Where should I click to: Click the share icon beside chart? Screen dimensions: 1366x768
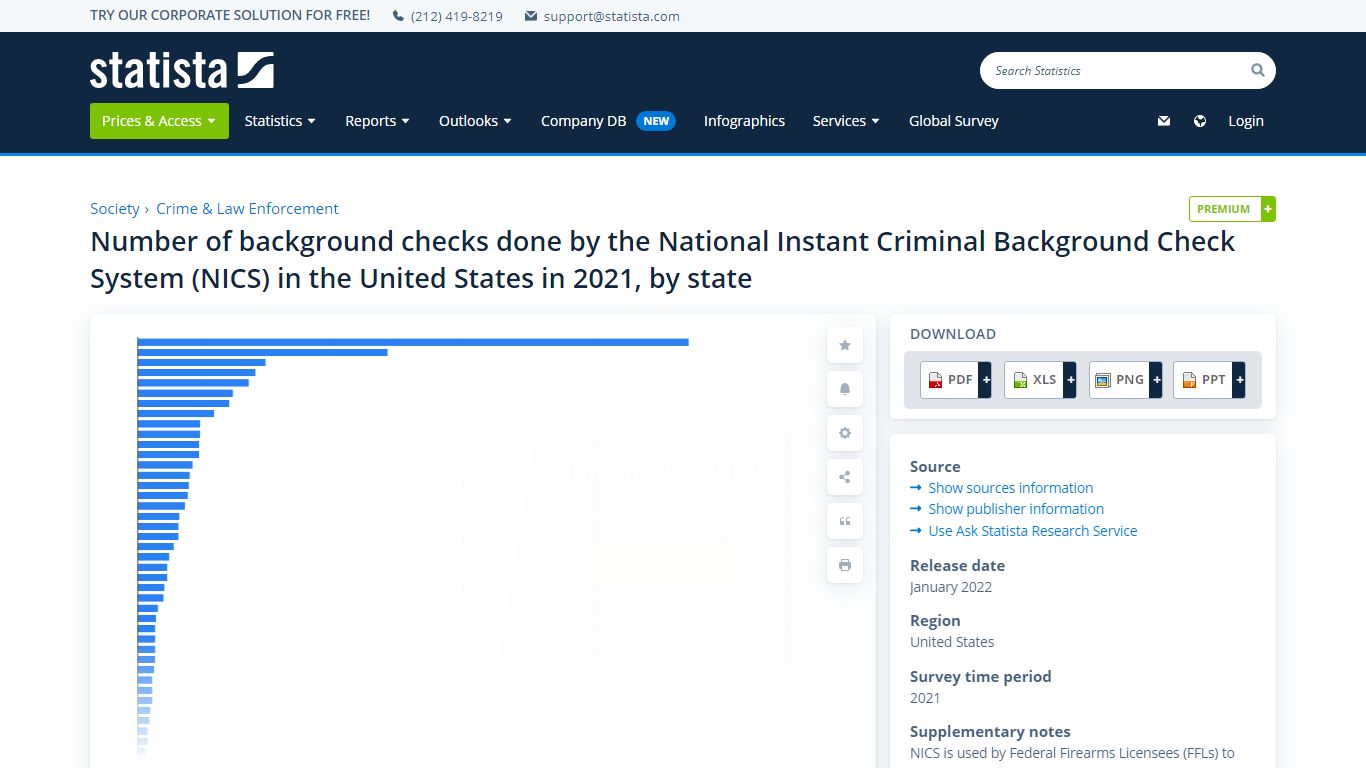coord(845,477)
